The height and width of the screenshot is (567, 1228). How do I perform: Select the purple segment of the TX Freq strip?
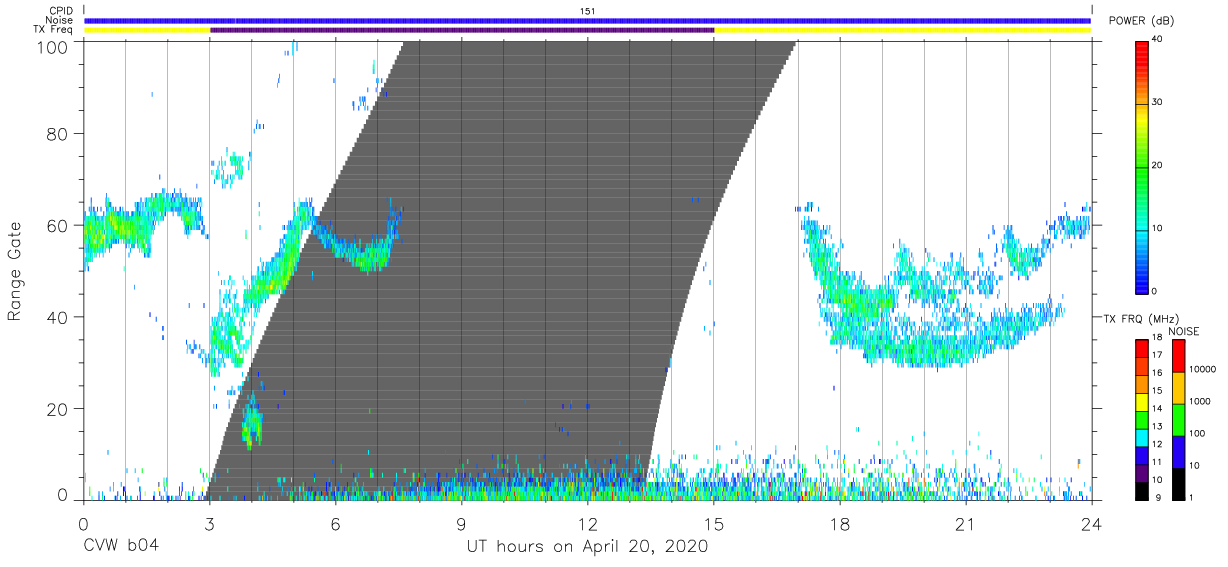tap(462, 30)
